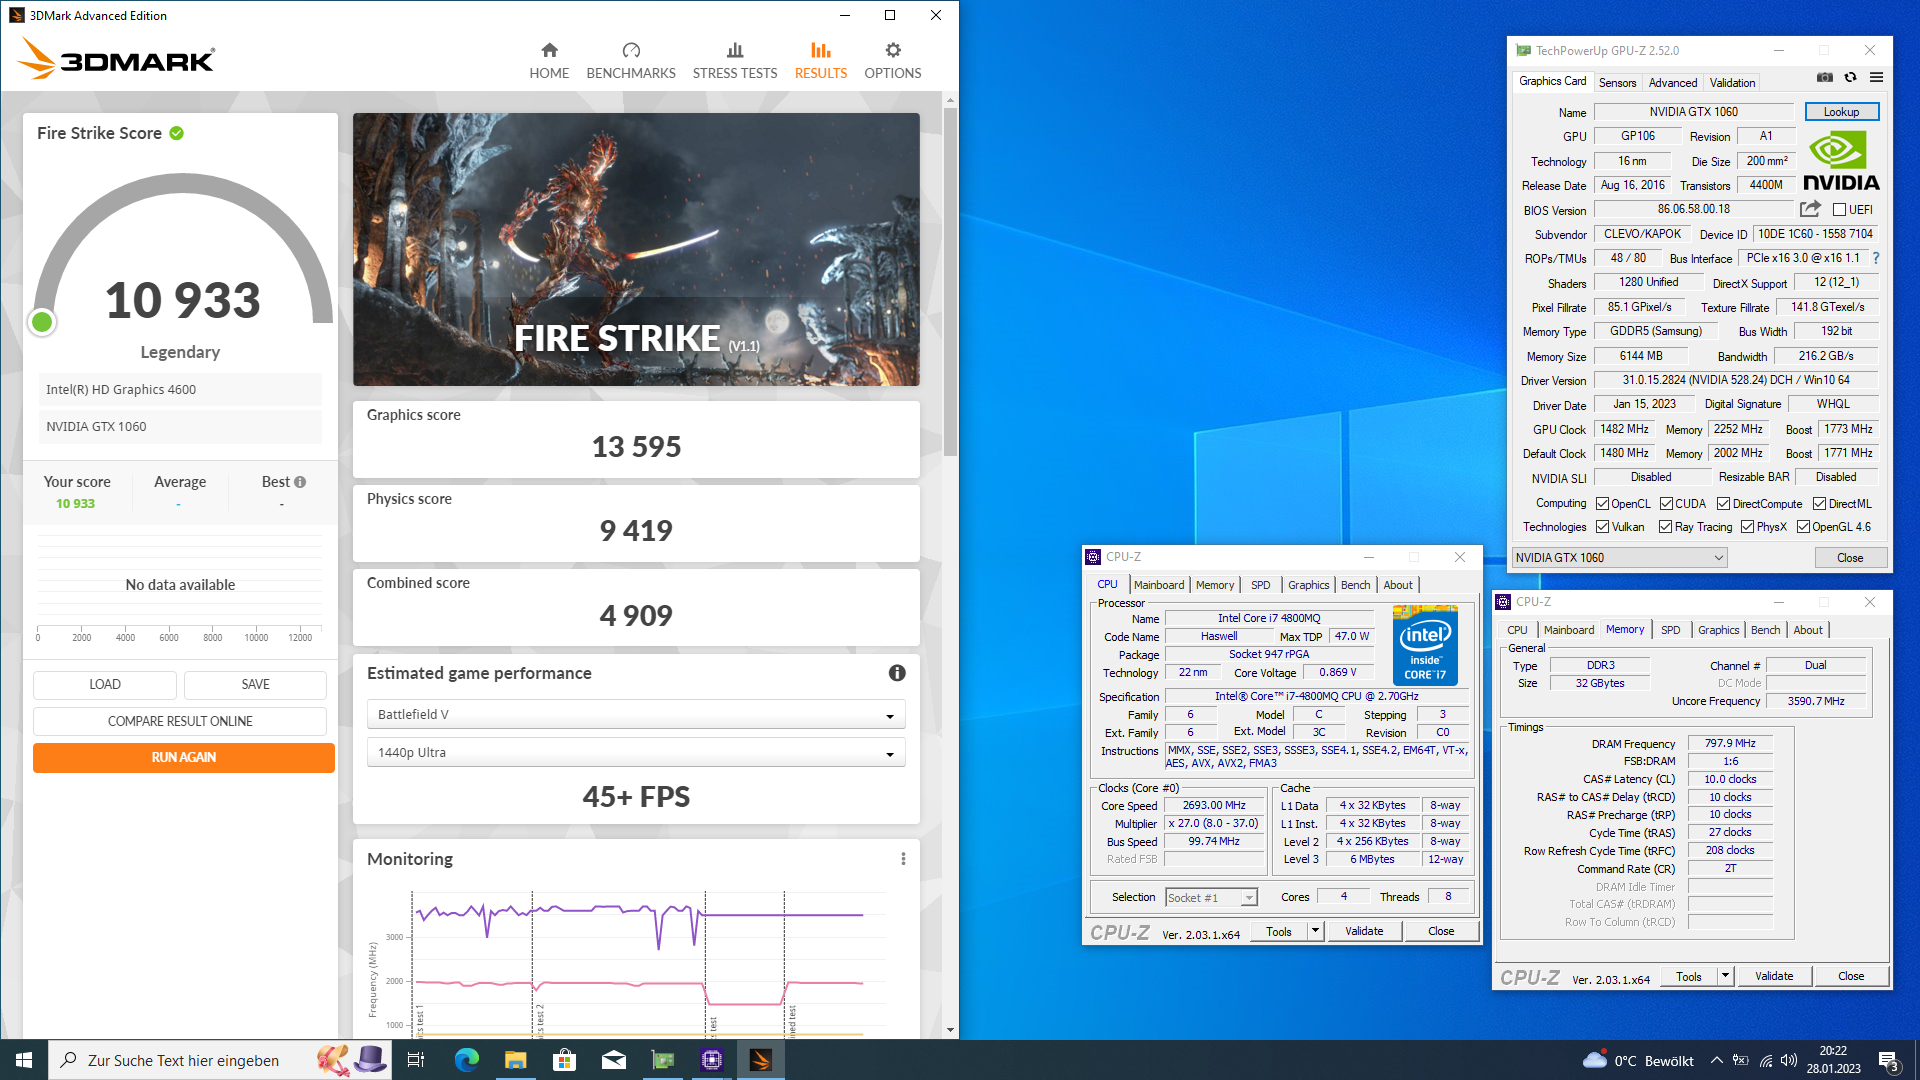This screenshot has width=1920, height=1080.
Task: Click the info icon beside Best score
Action: pyautogui.click(x=300, y=482)
